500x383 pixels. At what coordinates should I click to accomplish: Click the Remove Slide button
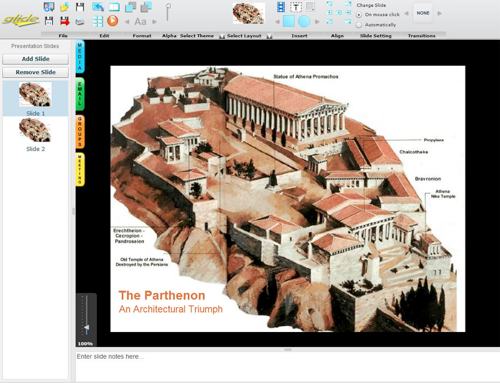click(36, 72)
